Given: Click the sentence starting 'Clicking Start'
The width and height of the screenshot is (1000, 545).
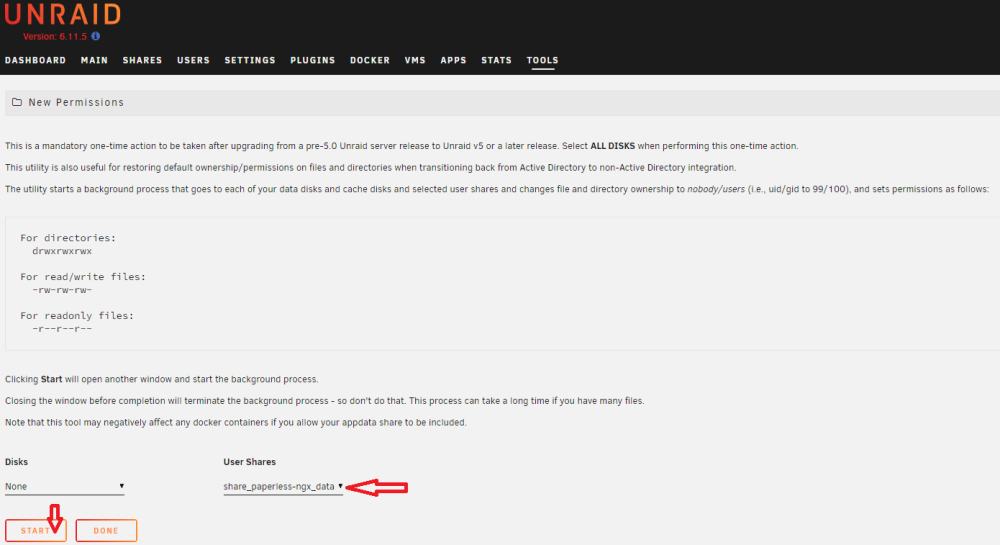Looking at the screenshot, I should (x=161, y=379).
